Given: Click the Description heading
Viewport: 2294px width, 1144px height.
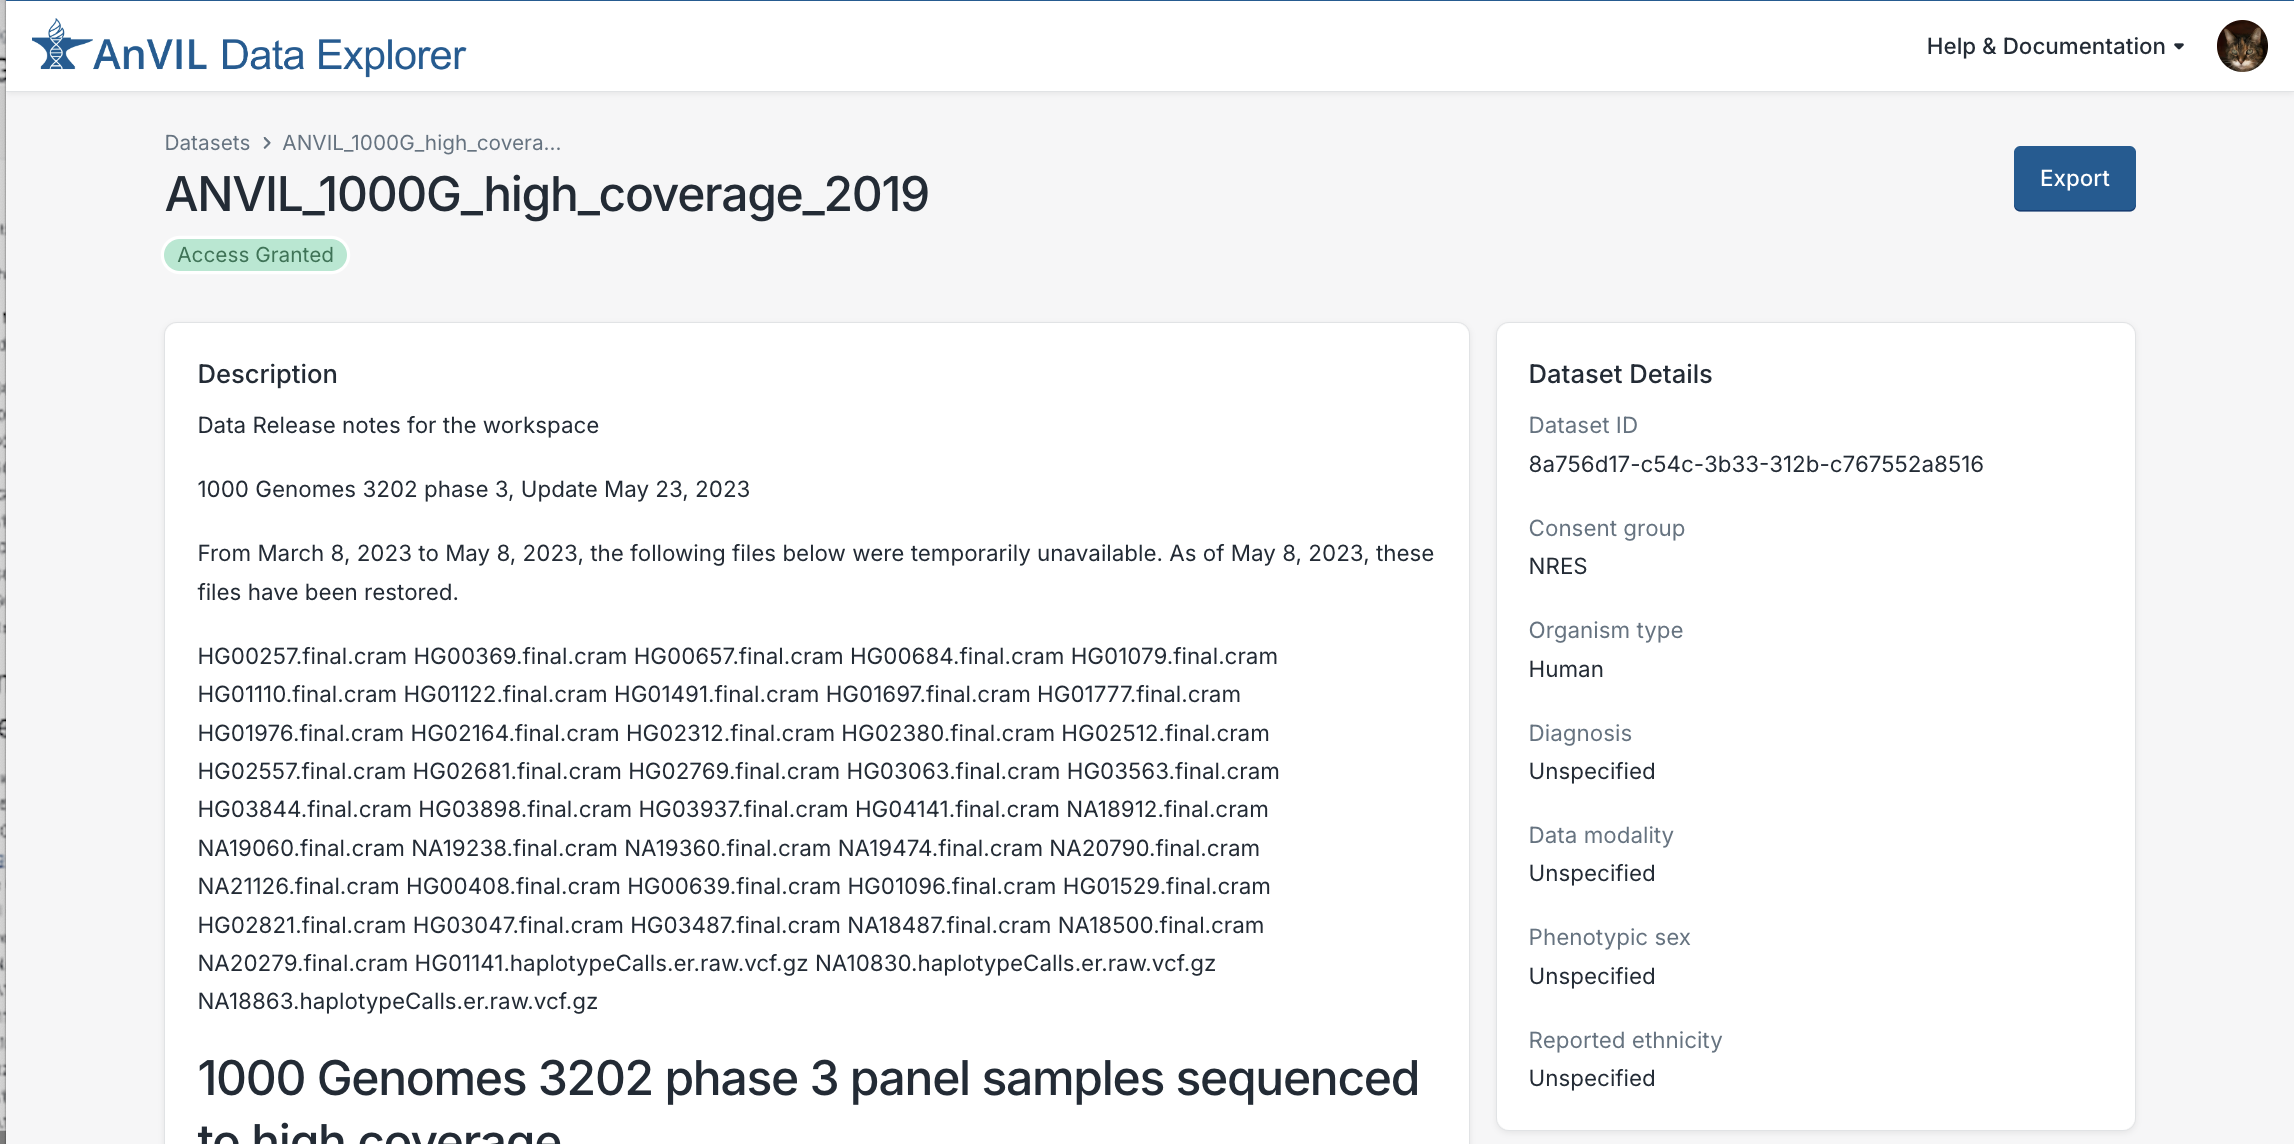Looking at the screenshot, I should click(267, 374).
